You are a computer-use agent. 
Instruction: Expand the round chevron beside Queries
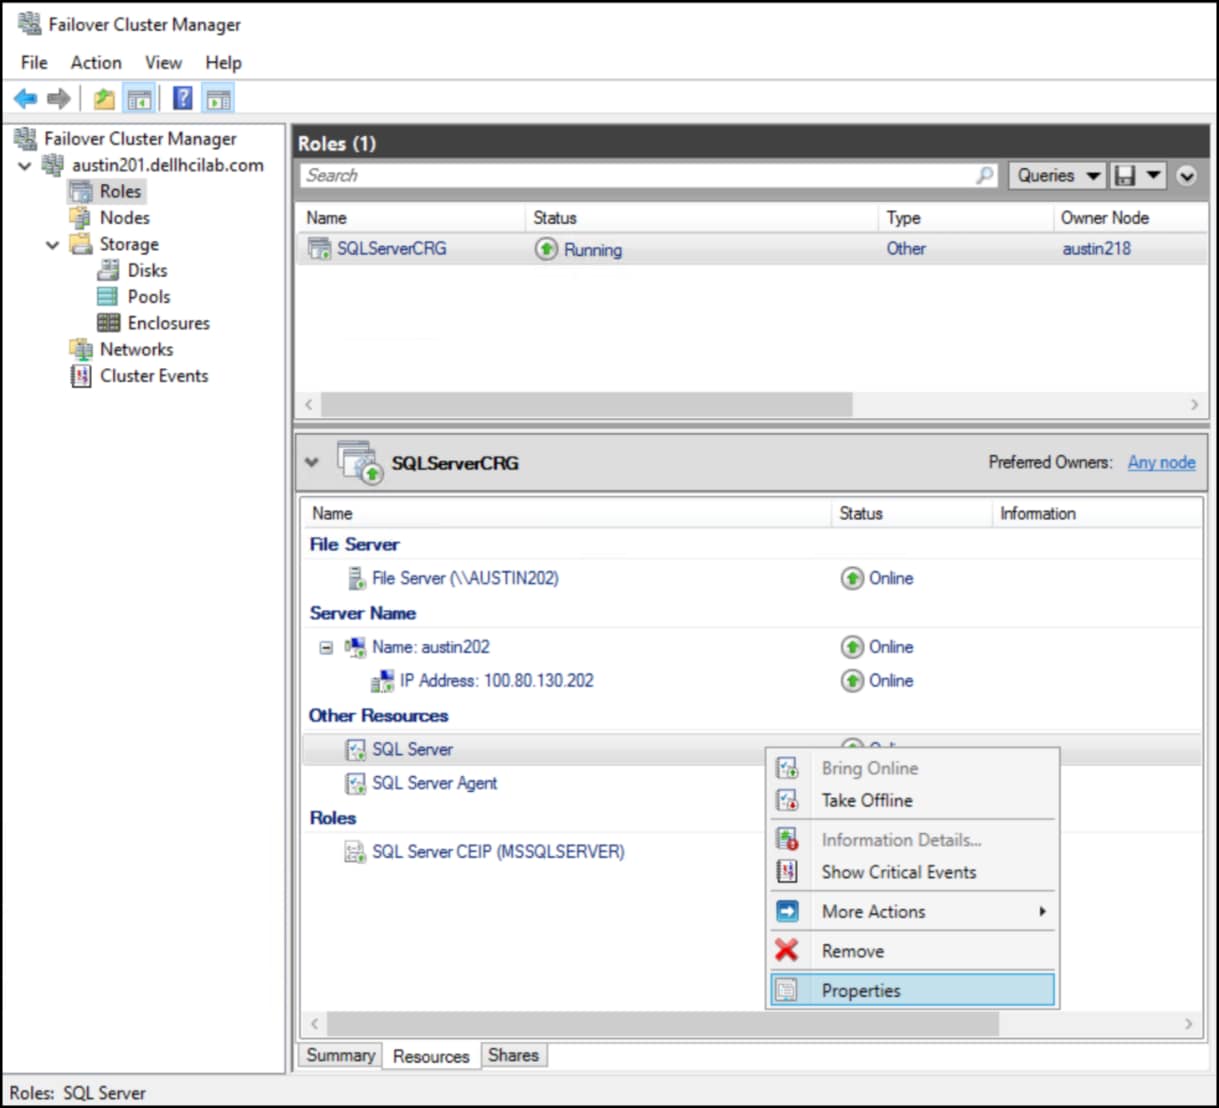(1186, 175)
